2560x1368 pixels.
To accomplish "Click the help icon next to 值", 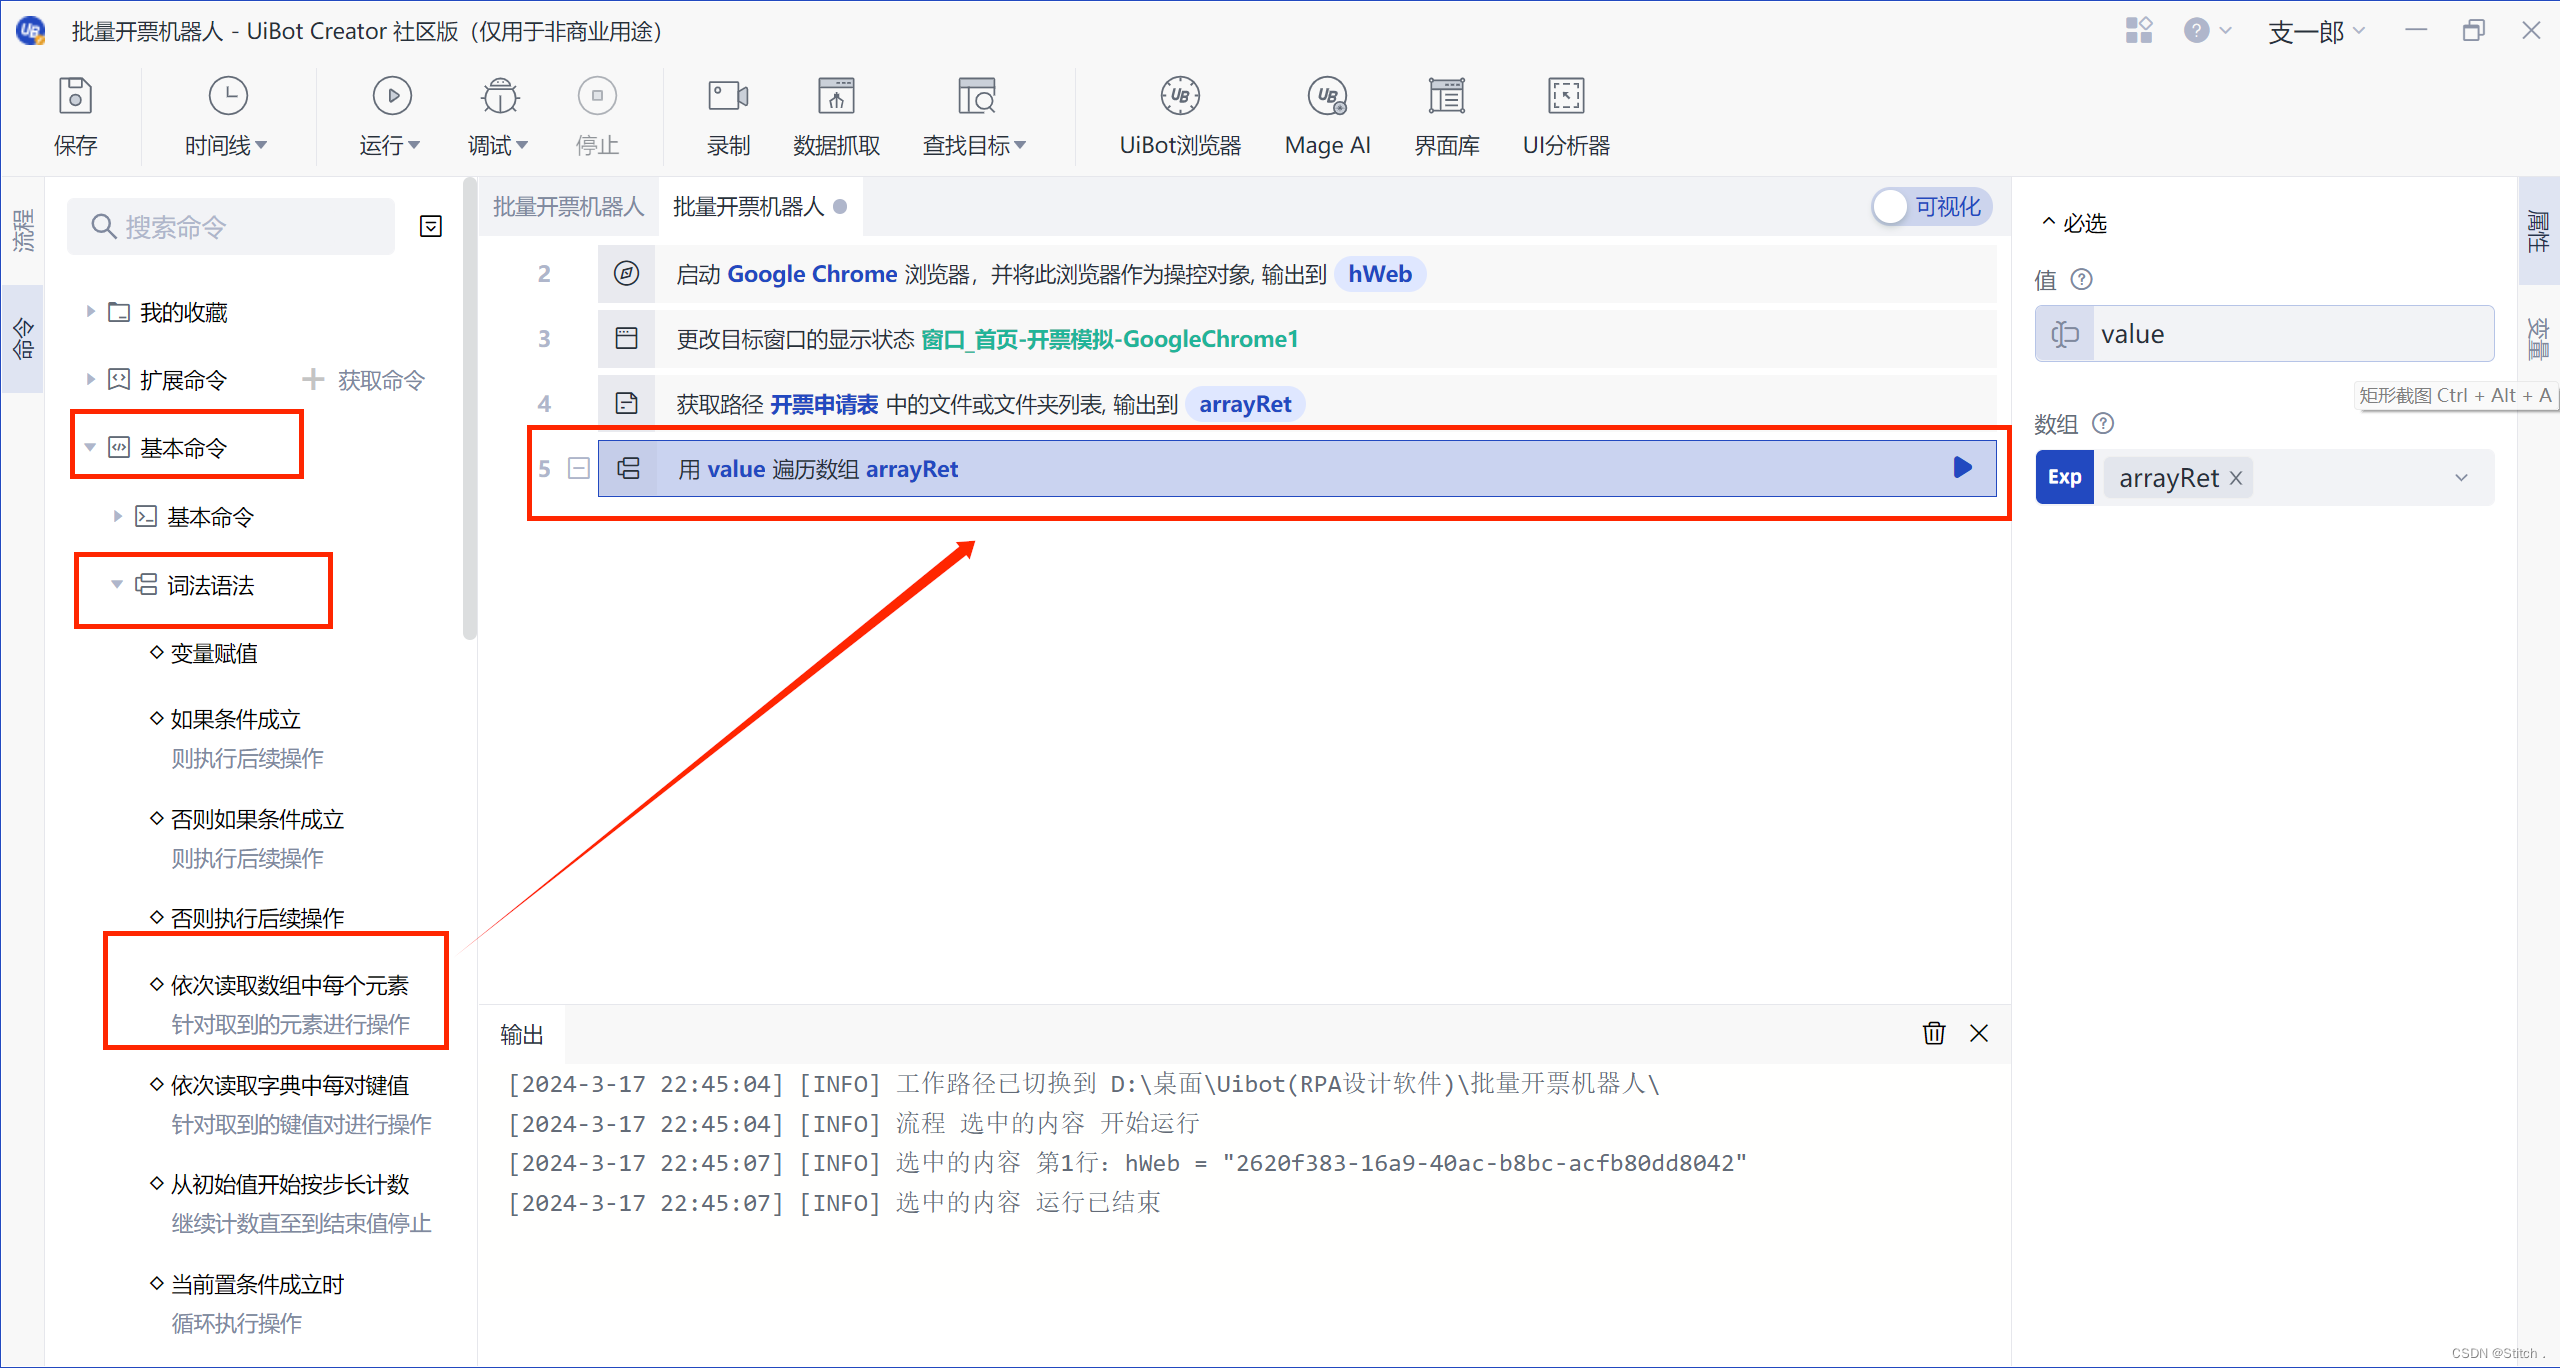I will point(2081,279).
